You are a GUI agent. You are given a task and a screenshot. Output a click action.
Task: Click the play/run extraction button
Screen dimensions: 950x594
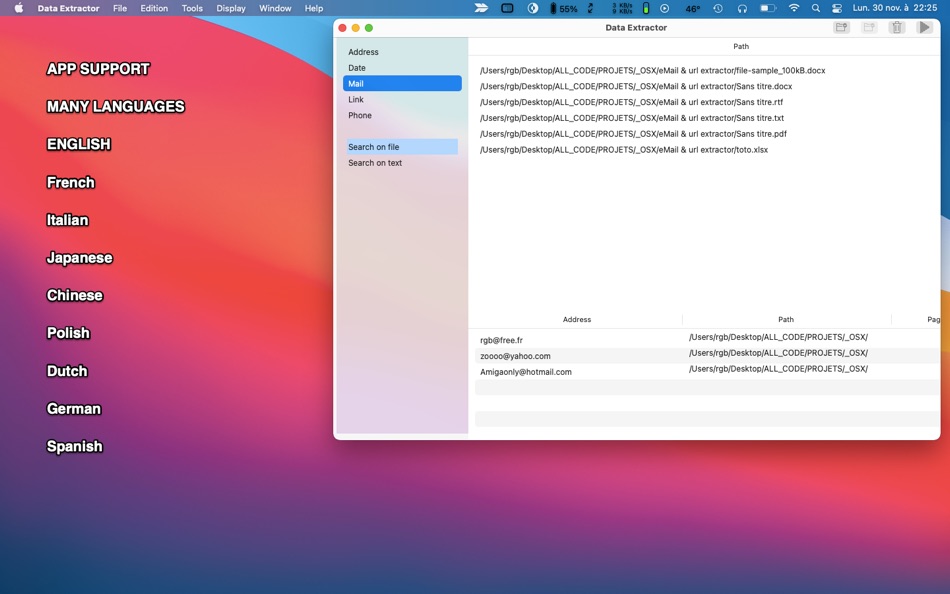(924, 27)
